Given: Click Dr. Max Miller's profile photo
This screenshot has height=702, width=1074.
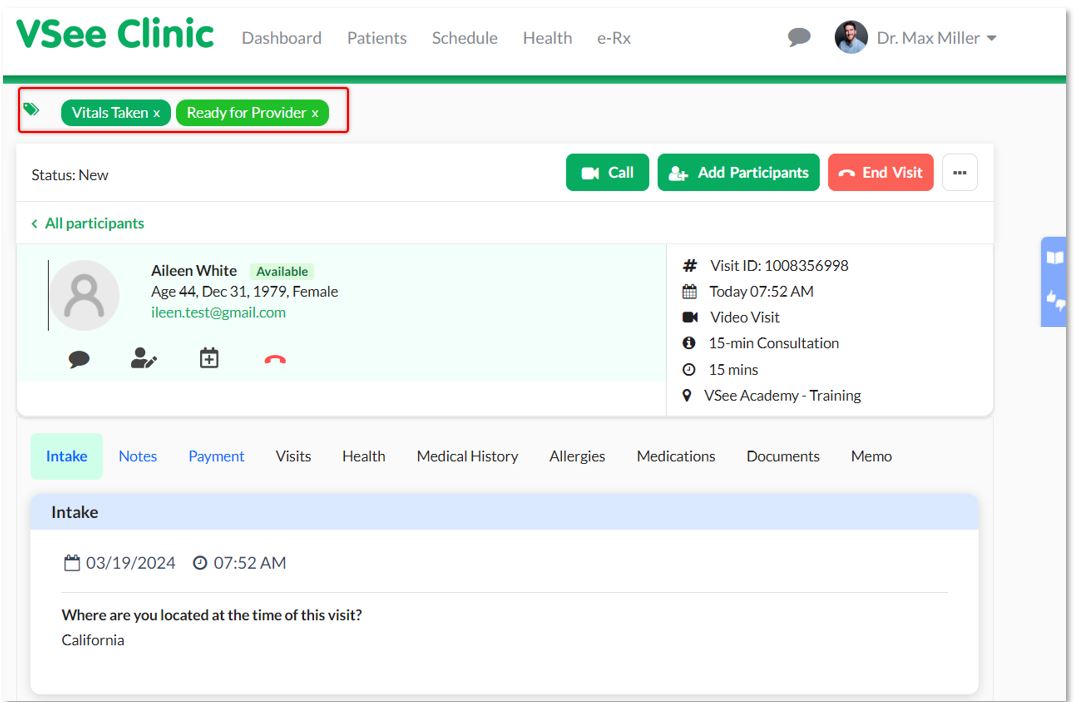Looking at the screenshot, I should 851,37.
